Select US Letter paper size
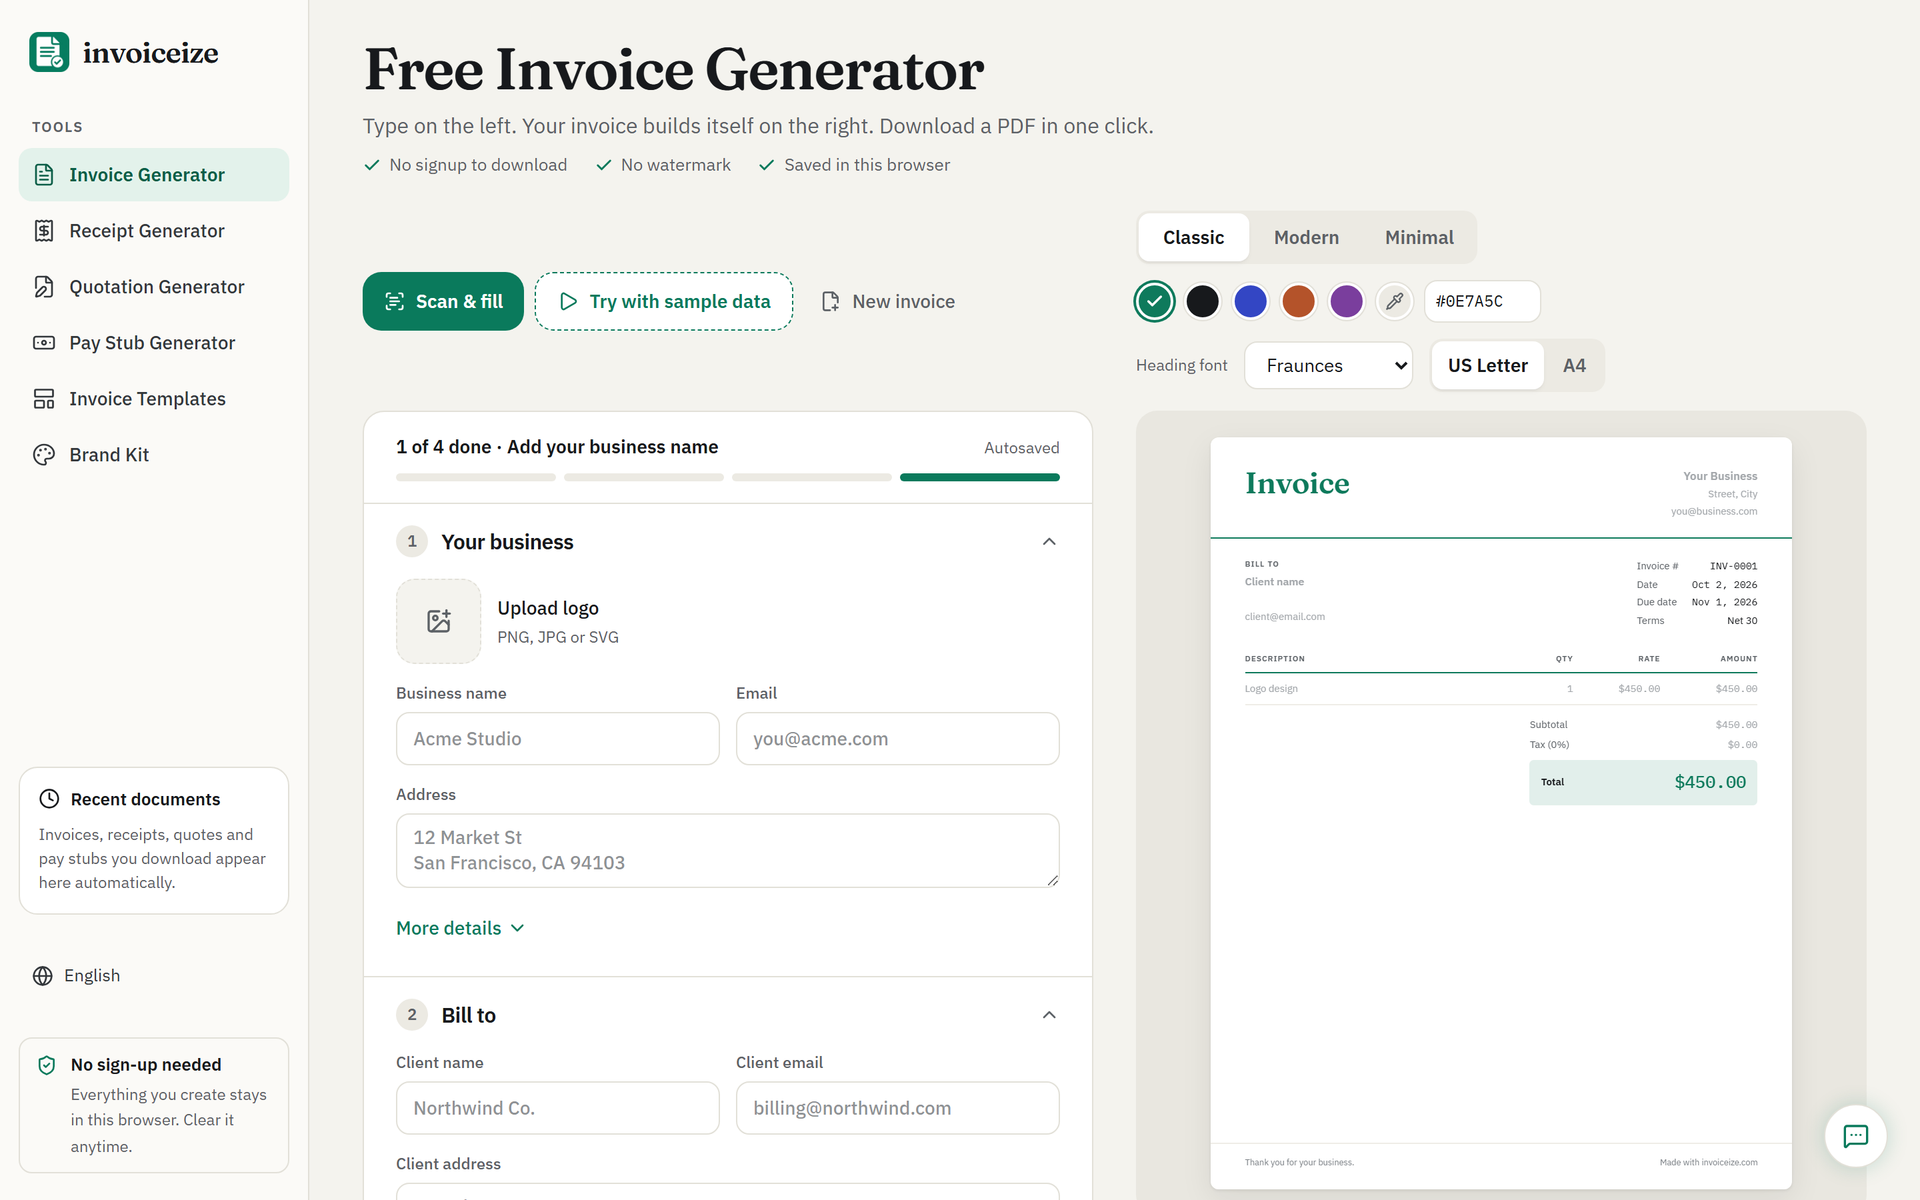The image size is (1920, 1200). tap(1488, 366)
